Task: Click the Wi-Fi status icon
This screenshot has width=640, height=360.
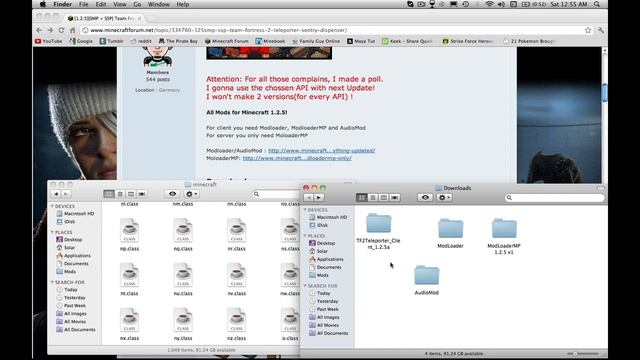Action: point(489,4)
